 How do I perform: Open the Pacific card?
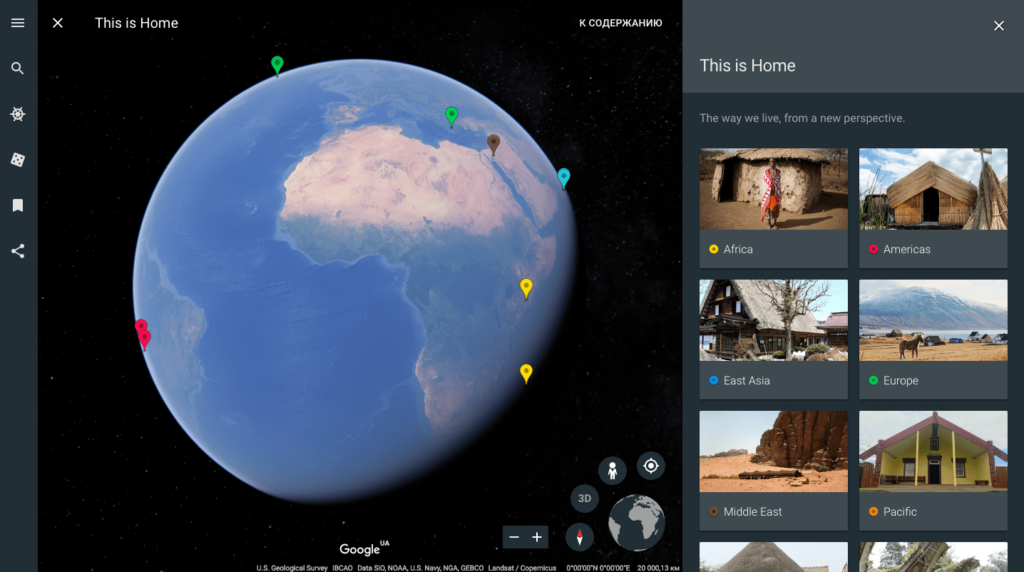933,470
